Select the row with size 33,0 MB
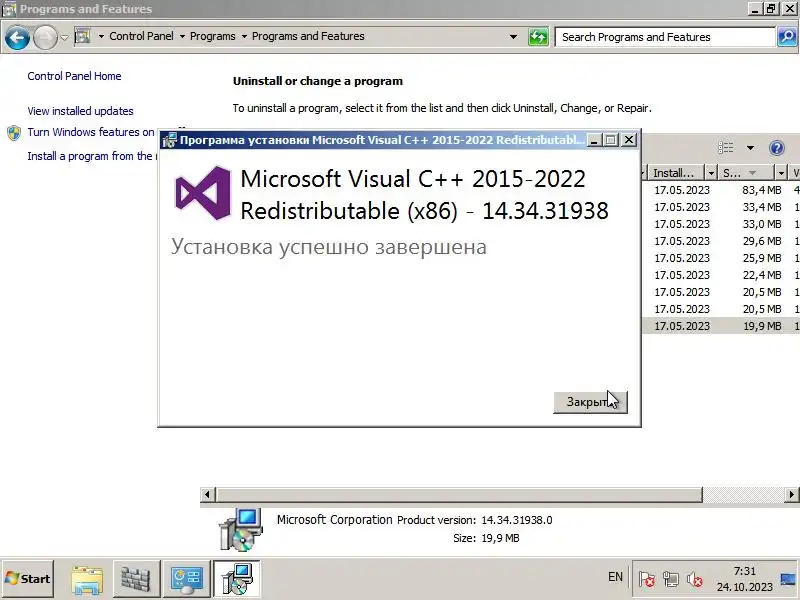 721,224
